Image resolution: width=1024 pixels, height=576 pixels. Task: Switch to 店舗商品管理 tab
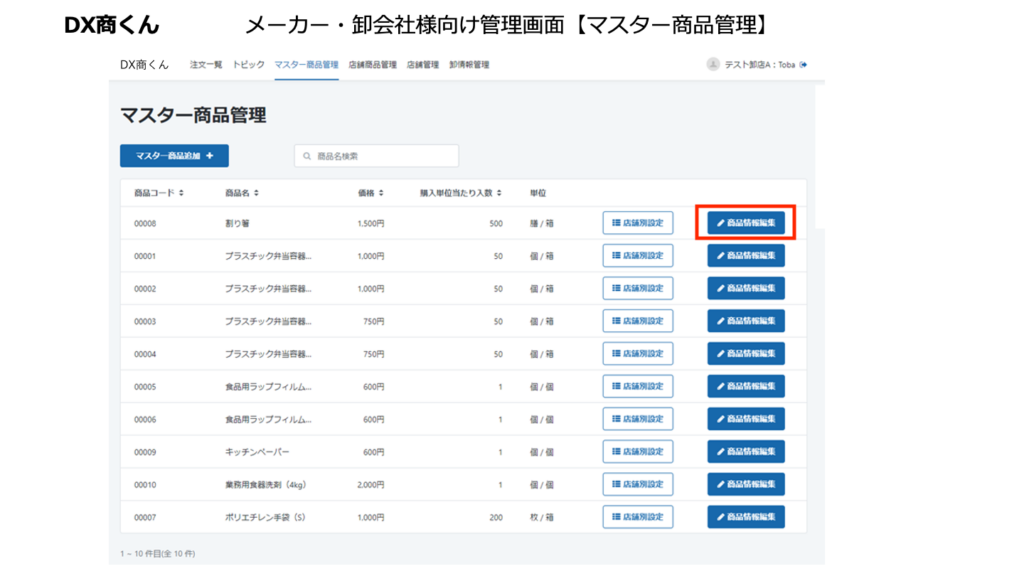tap(372, 65)
